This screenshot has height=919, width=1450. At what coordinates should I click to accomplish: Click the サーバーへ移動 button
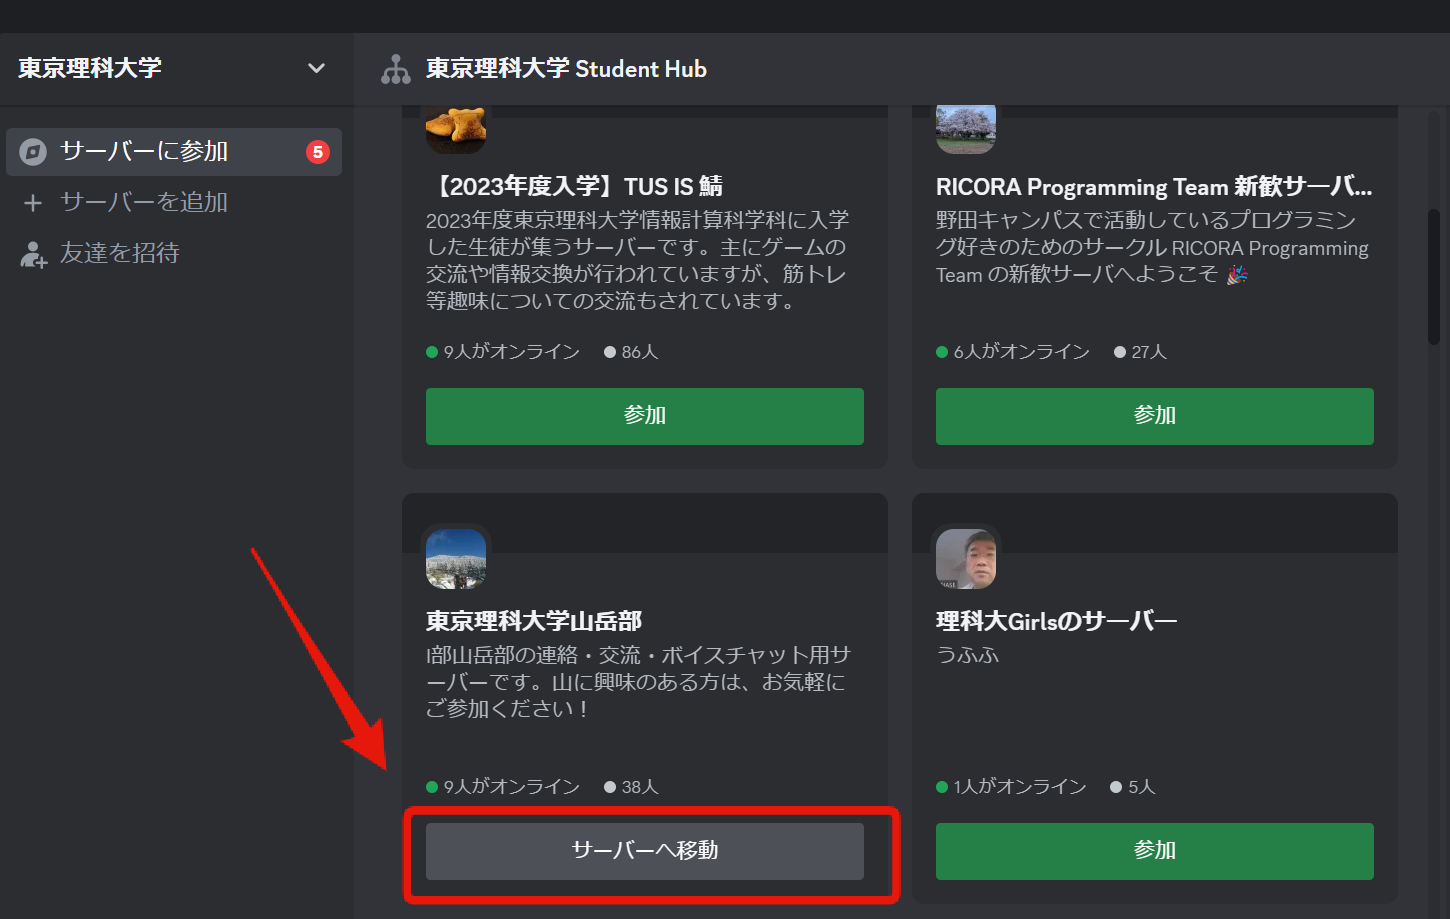645,851
